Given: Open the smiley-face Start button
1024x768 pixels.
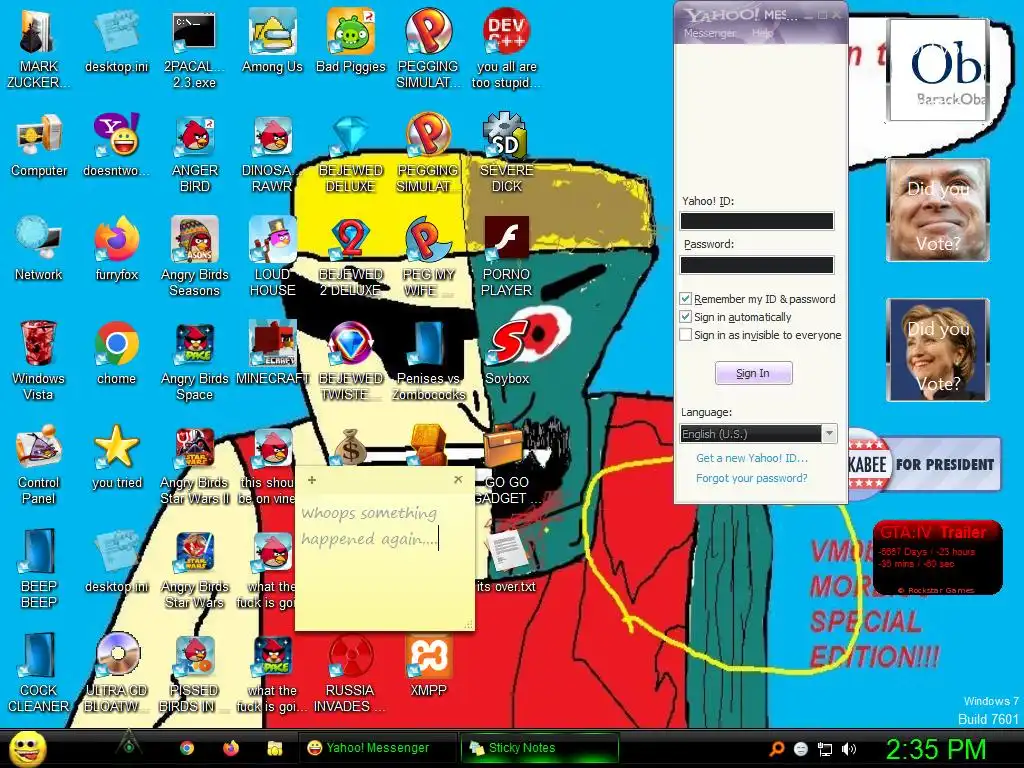Looking at the screenshot, I should coord(27,748).
